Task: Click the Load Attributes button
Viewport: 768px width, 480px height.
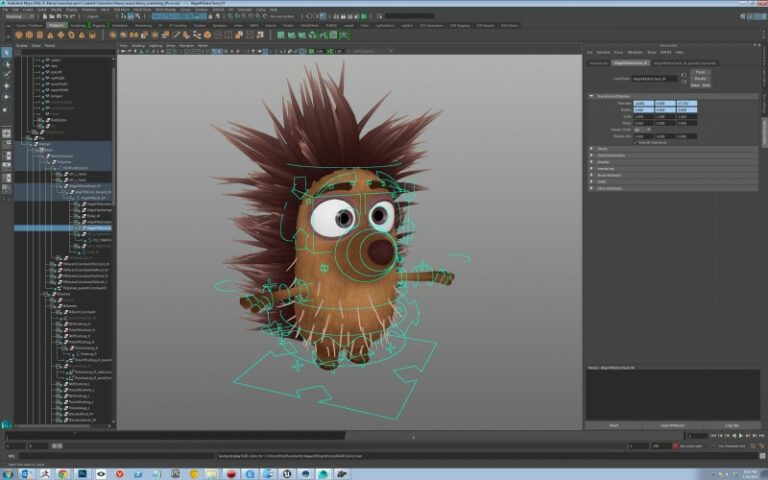Action: [672, 425]
